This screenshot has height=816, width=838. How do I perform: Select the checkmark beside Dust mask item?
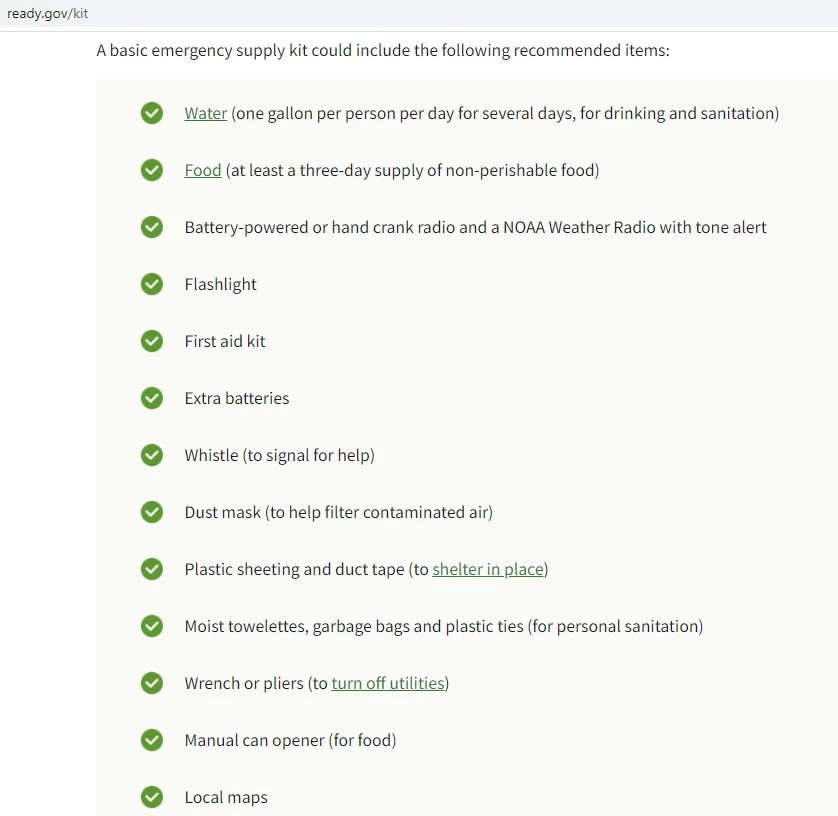point(152,512)
